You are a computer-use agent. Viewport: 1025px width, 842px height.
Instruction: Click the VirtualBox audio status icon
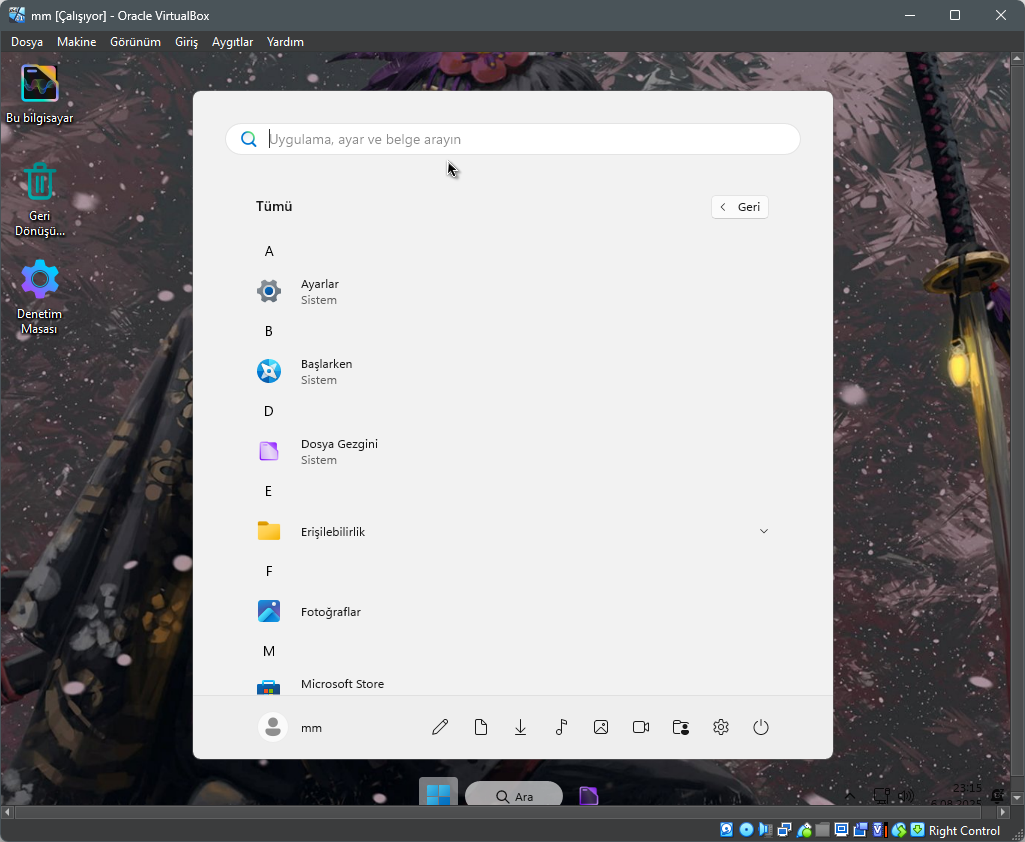765,830
